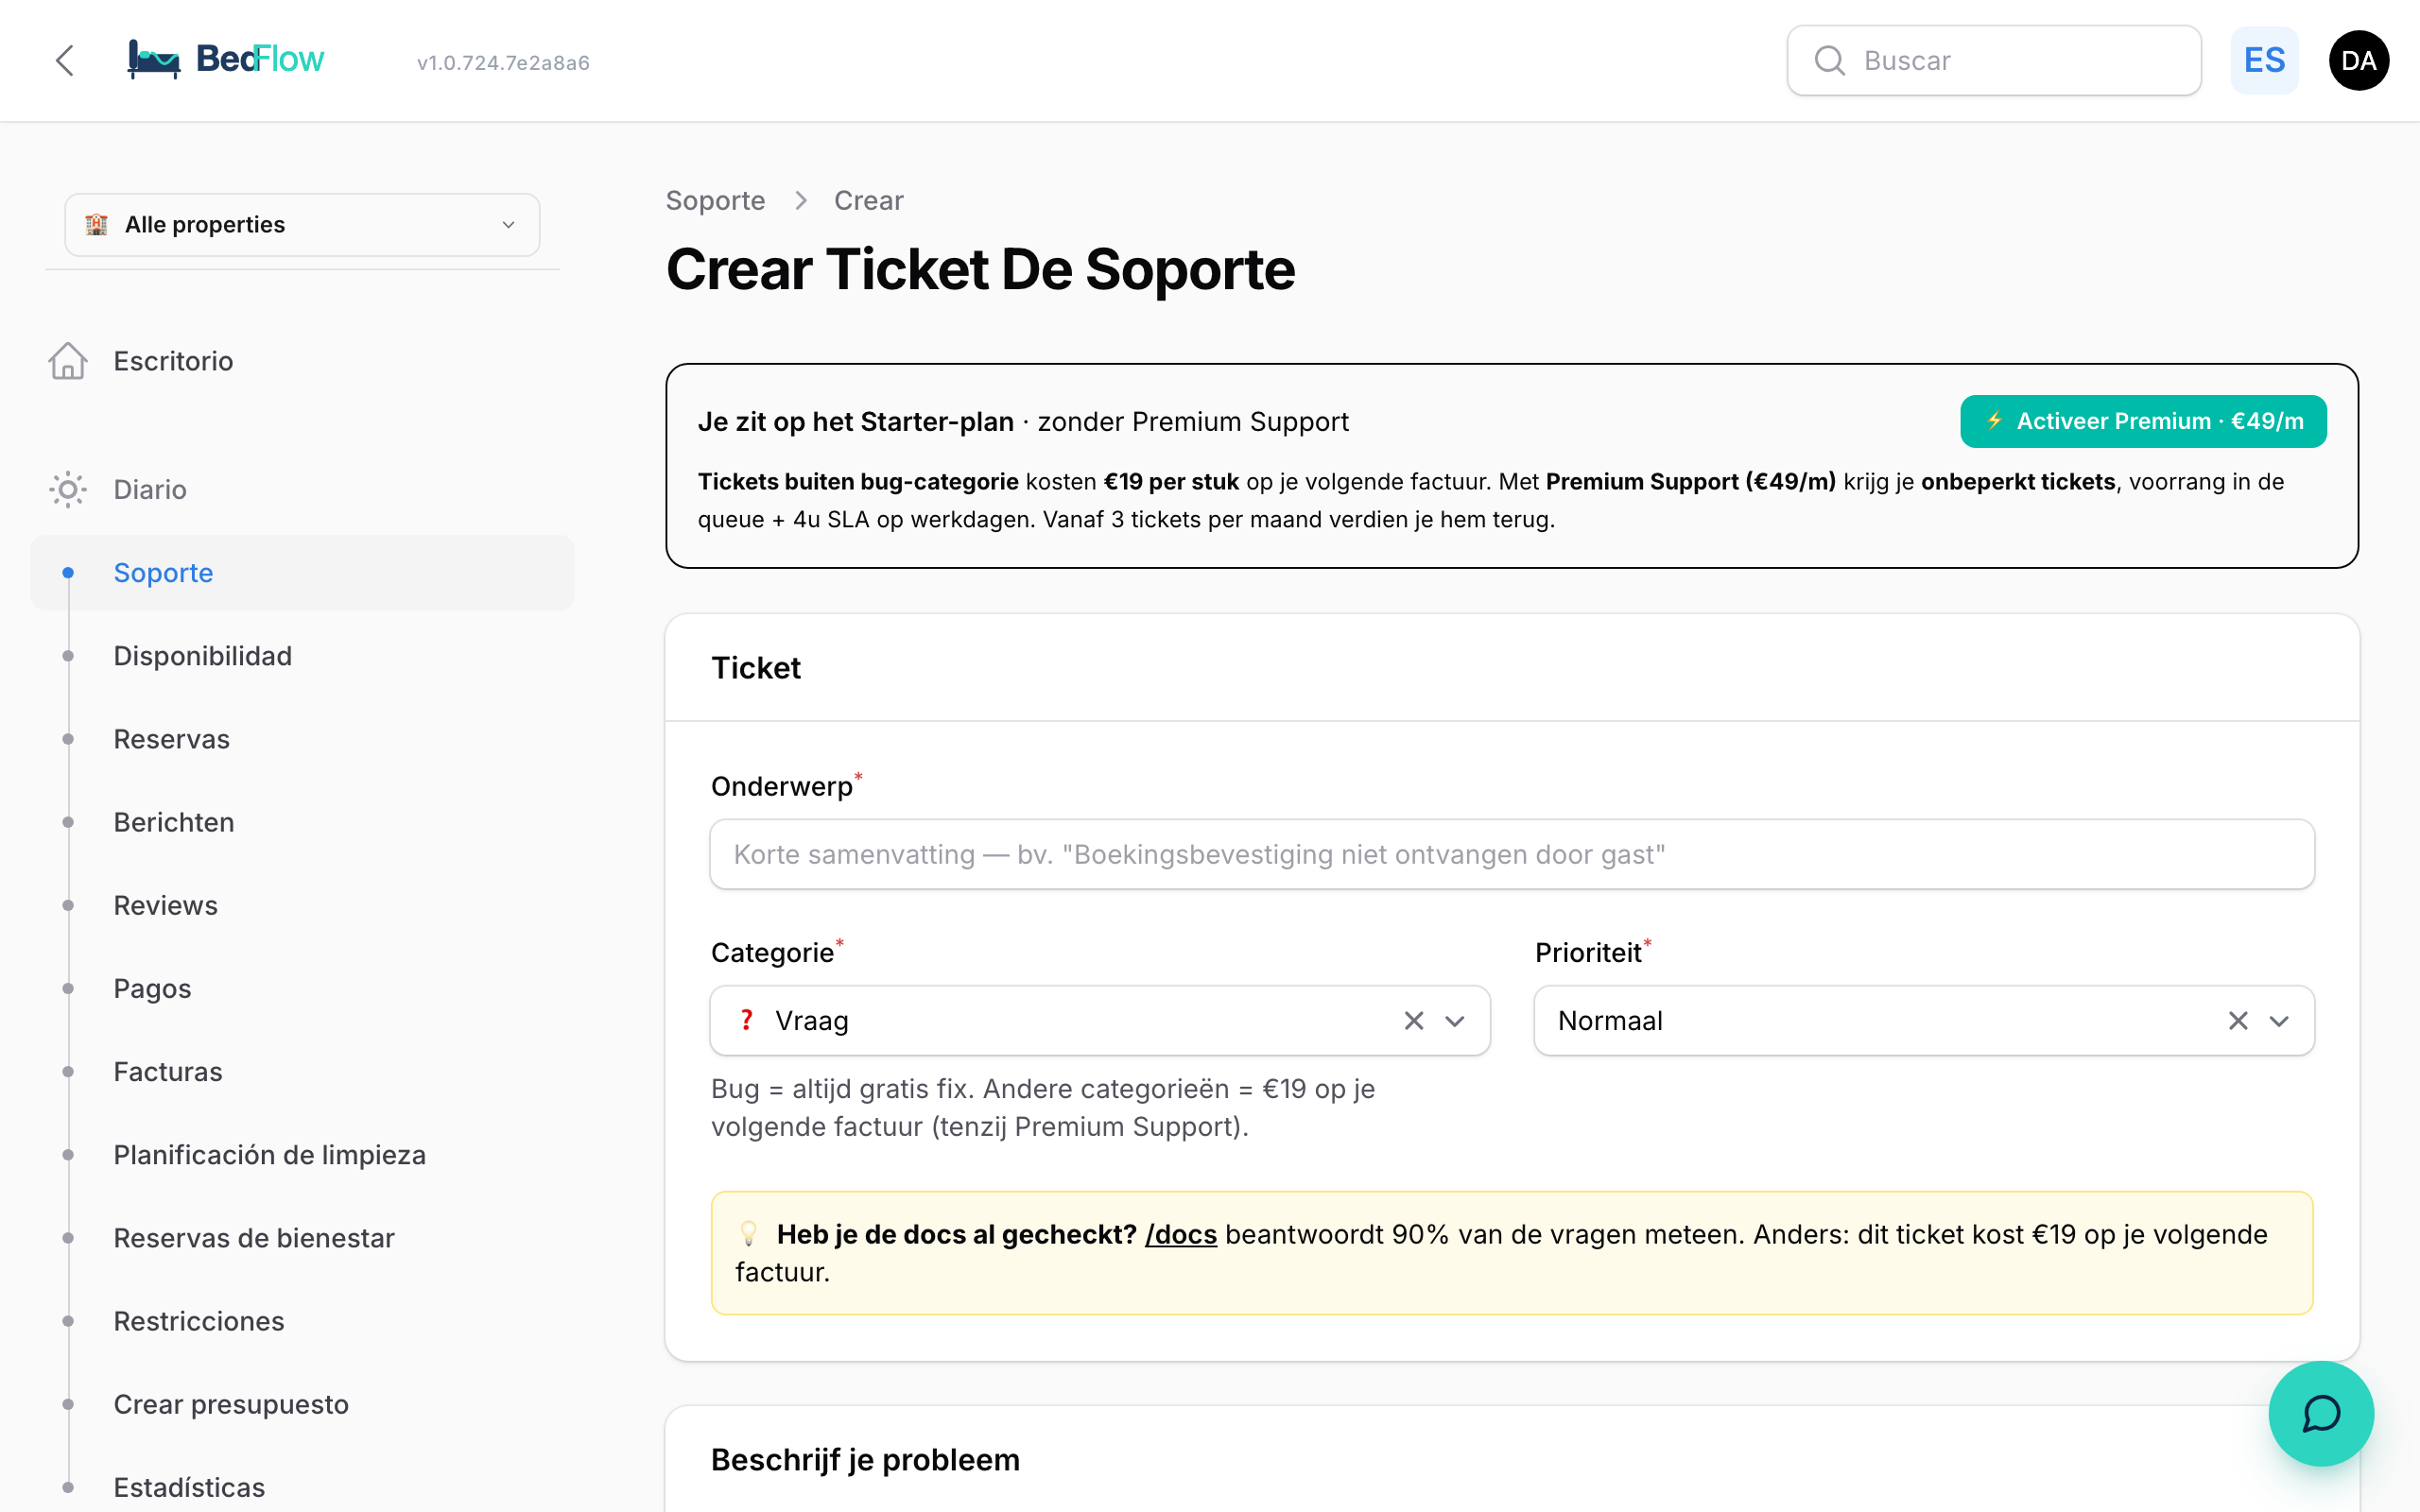Expand the Alle properties selector
This screenshot has width=2420, height=1512.
[x=302, y=225]
